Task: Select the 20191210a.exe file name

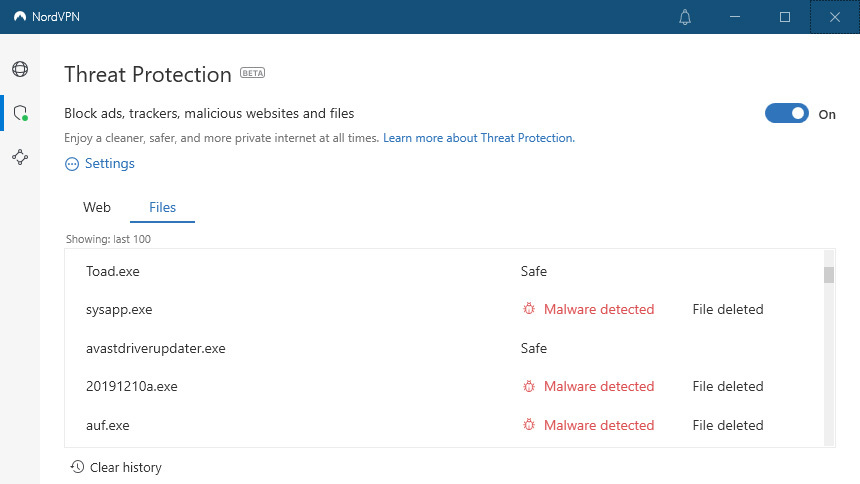Action: pos(132,386)
